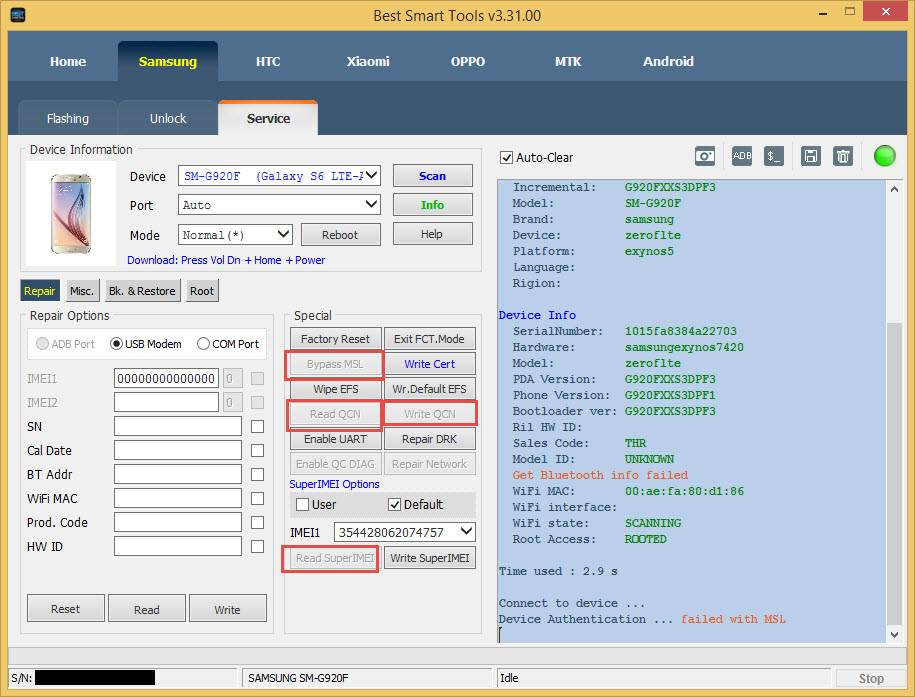Click Wr.Default EFS
Image resolution: width=915 pixels, height=697 pixels.
pos(429,389)
